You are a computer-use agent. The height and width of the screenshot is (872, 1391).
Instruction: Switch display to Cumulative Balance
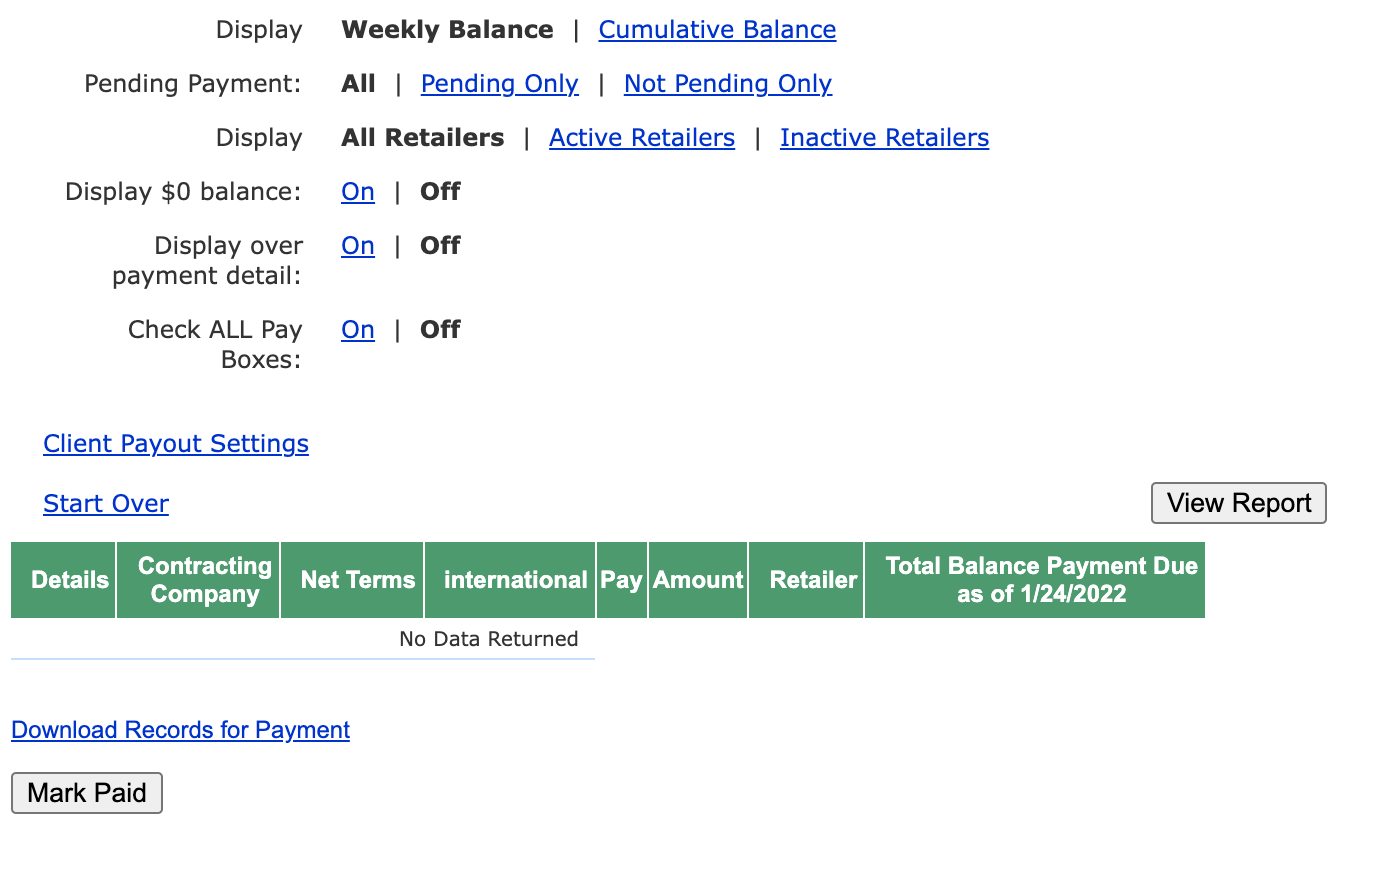coord(717,30)
